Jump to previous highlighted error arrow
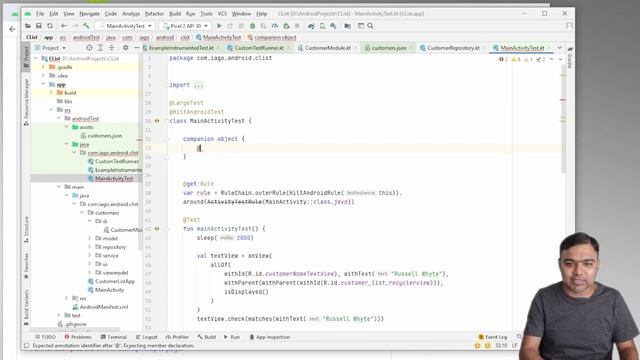 click(x=551, y=59)
